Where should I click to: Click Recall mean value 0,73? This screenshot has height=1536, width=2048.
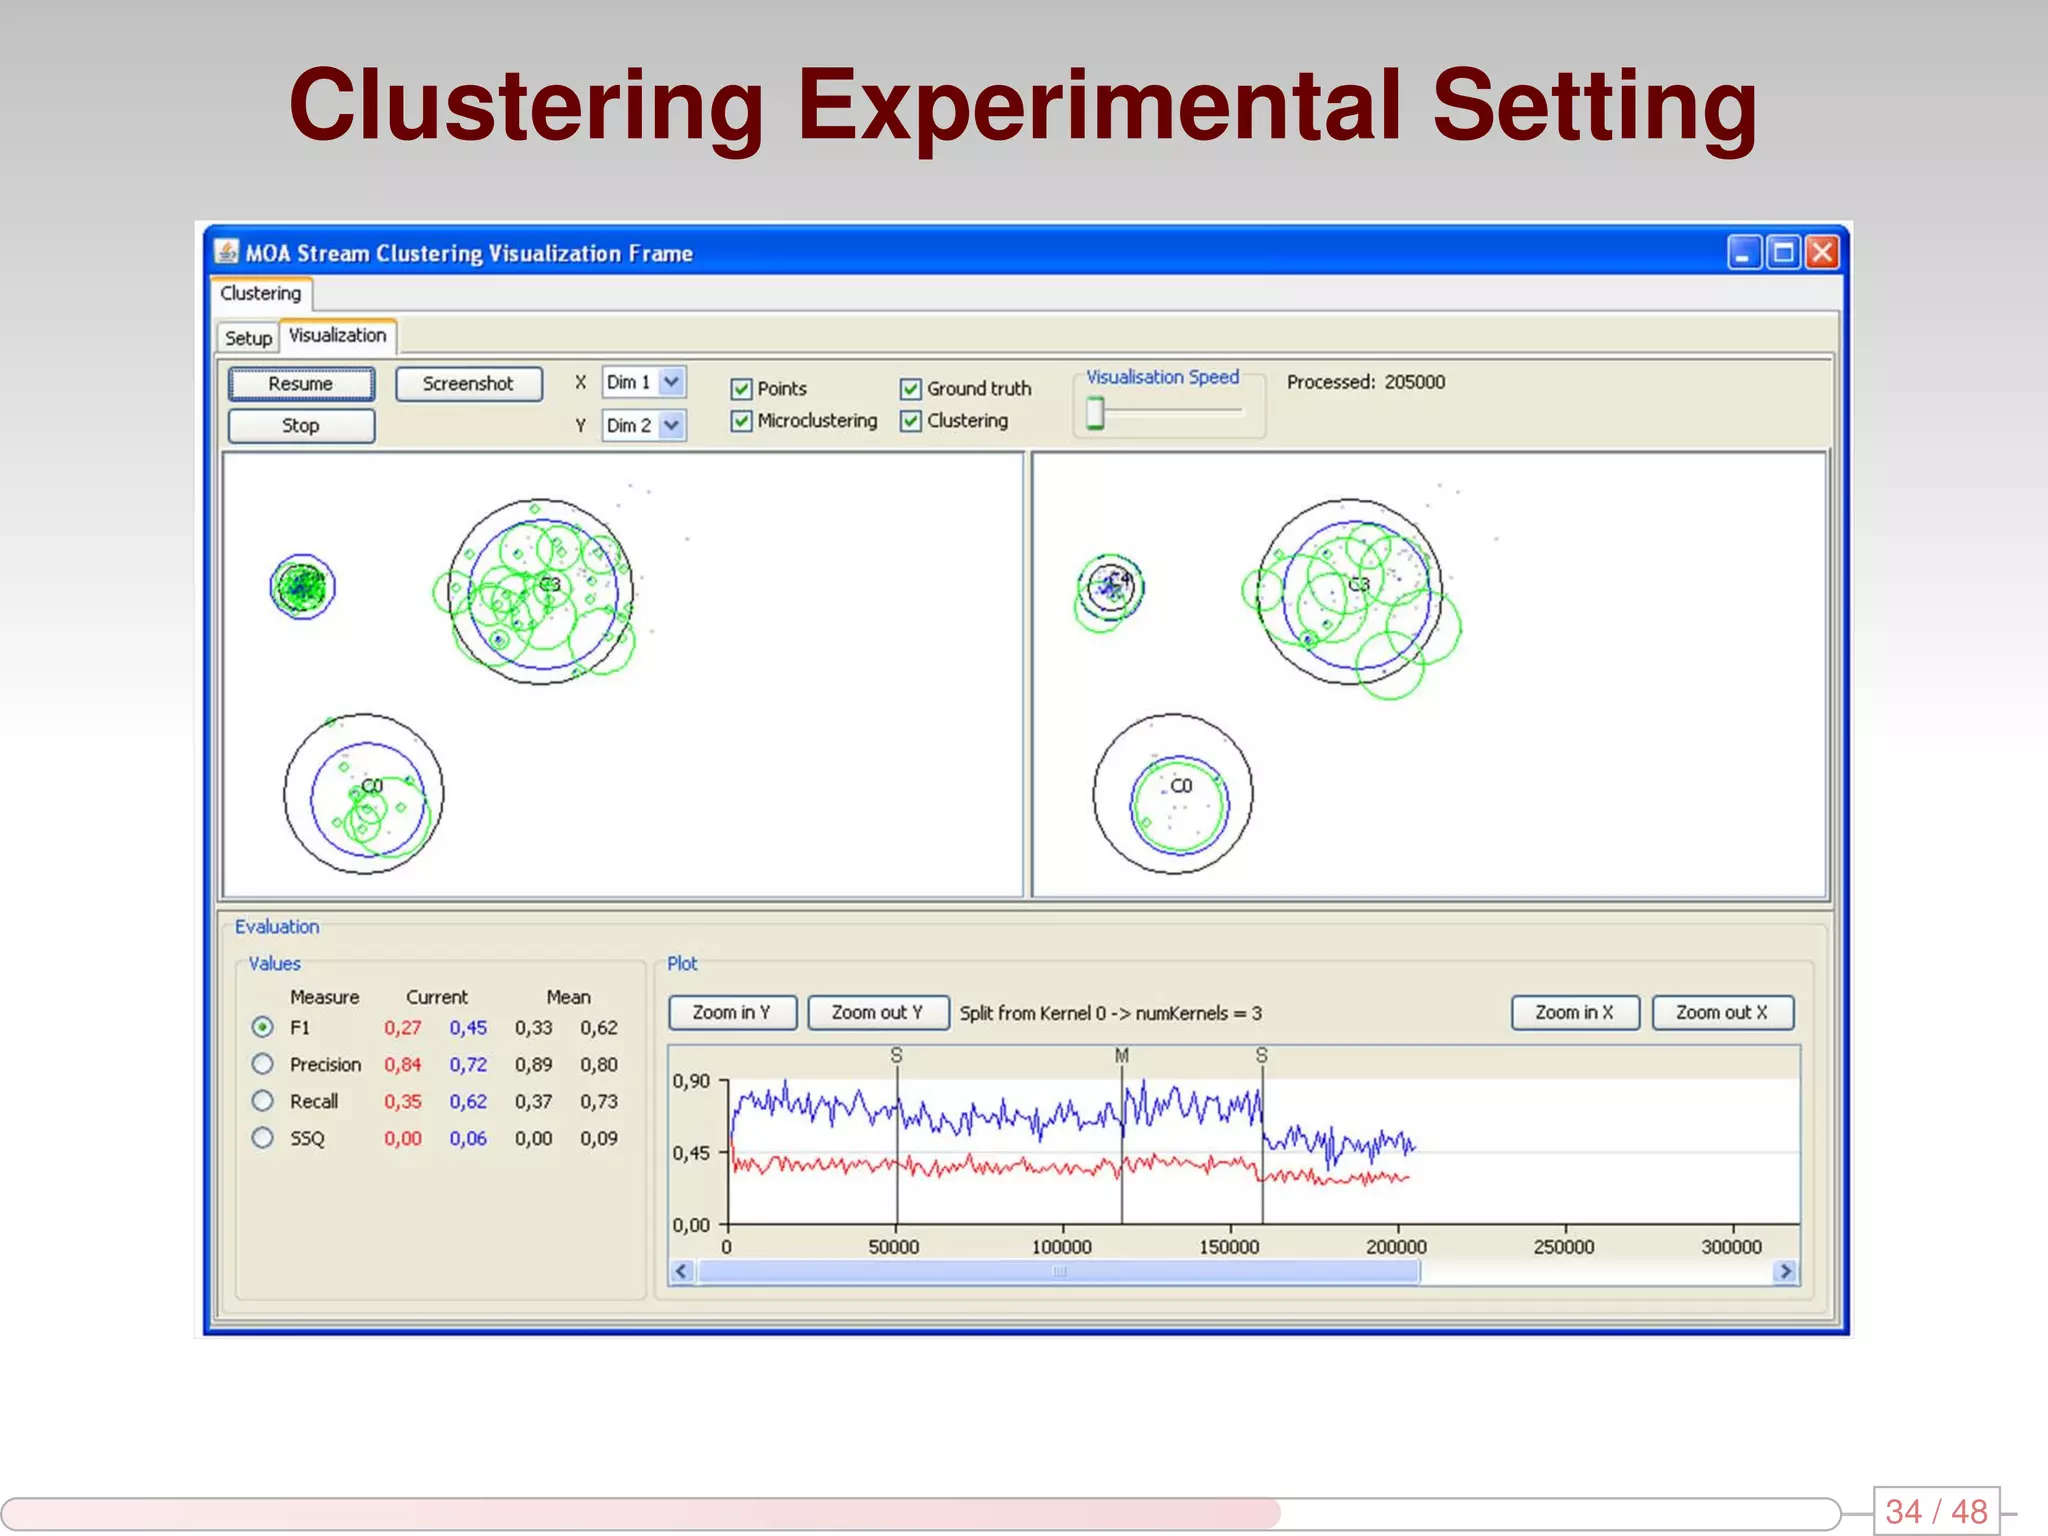[x=599, y=1102]
